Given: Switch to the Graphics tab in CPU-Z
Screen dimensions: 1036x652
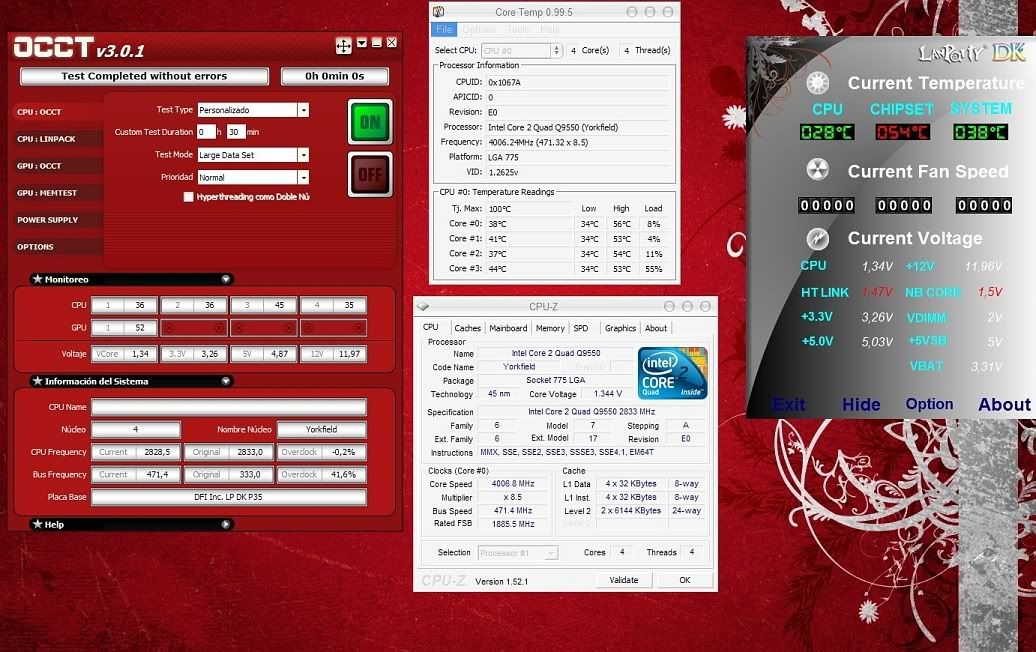Looking at the screenshot, I should coord(620,328).
